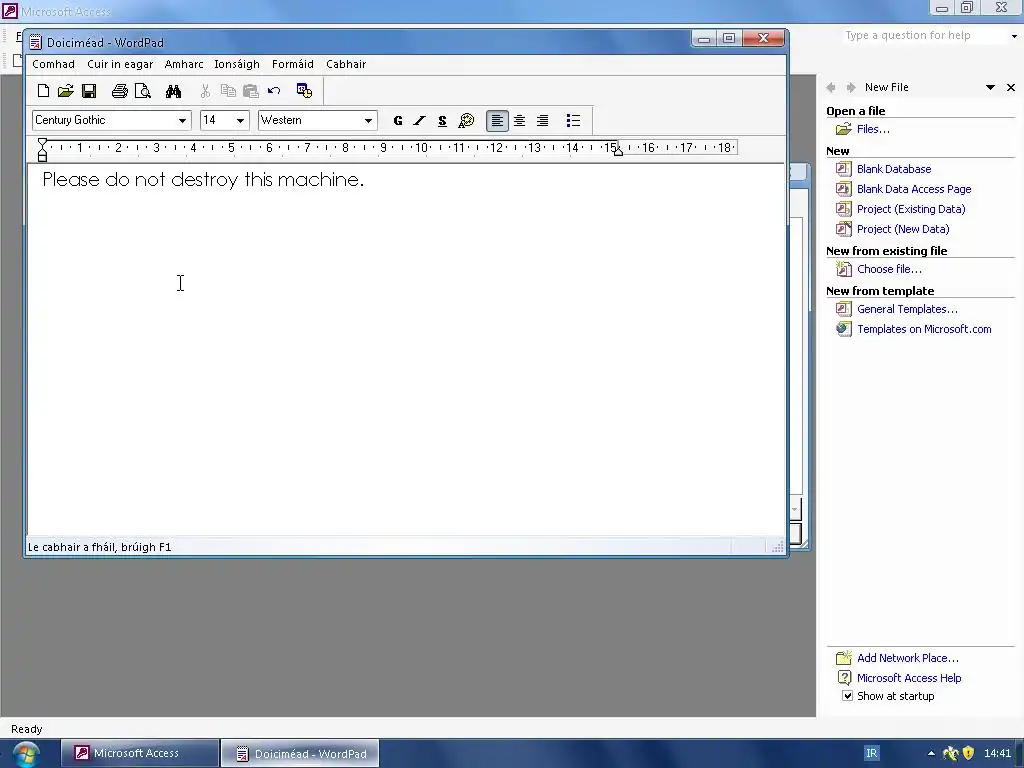Click the taskbar clock 14:41

coord(997,753)
